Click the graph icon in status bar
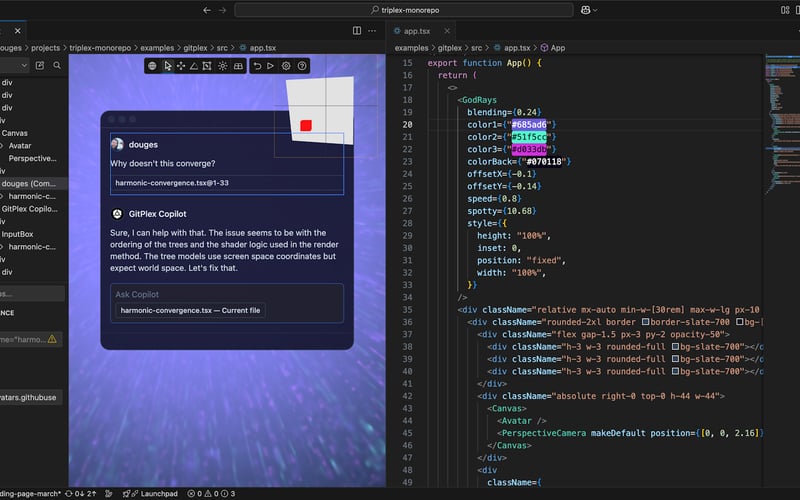The height and width of the screenshot is (500, 800). [109, 493]
